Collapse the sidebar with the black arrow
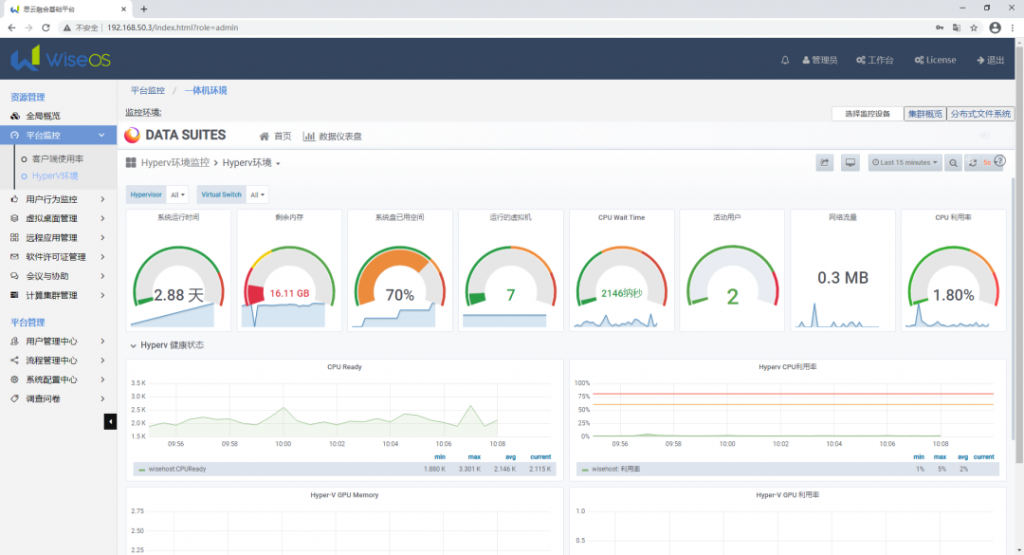Screen dimensions: 1024x555 tap(111, 422)
